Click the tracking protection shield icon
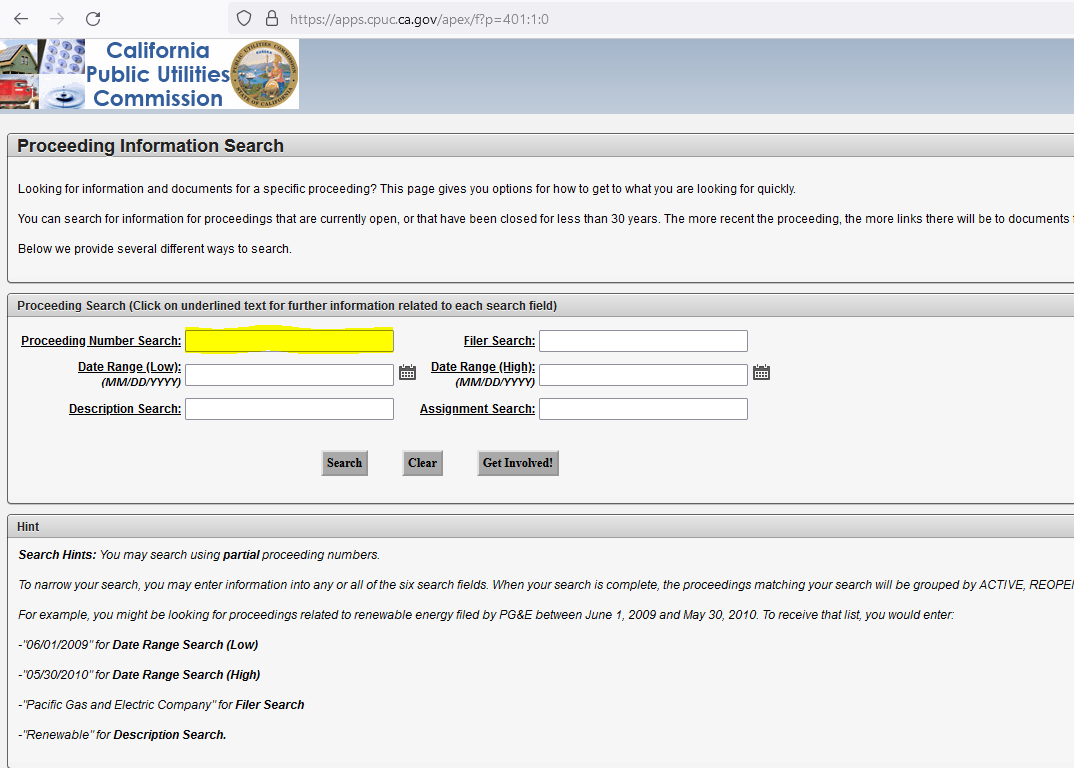1074x768 pixels. click(x=243, y=18)
